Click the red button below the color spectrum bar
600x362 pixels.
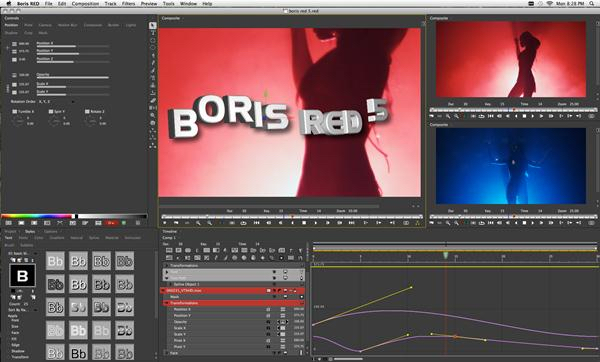(111, 223)
